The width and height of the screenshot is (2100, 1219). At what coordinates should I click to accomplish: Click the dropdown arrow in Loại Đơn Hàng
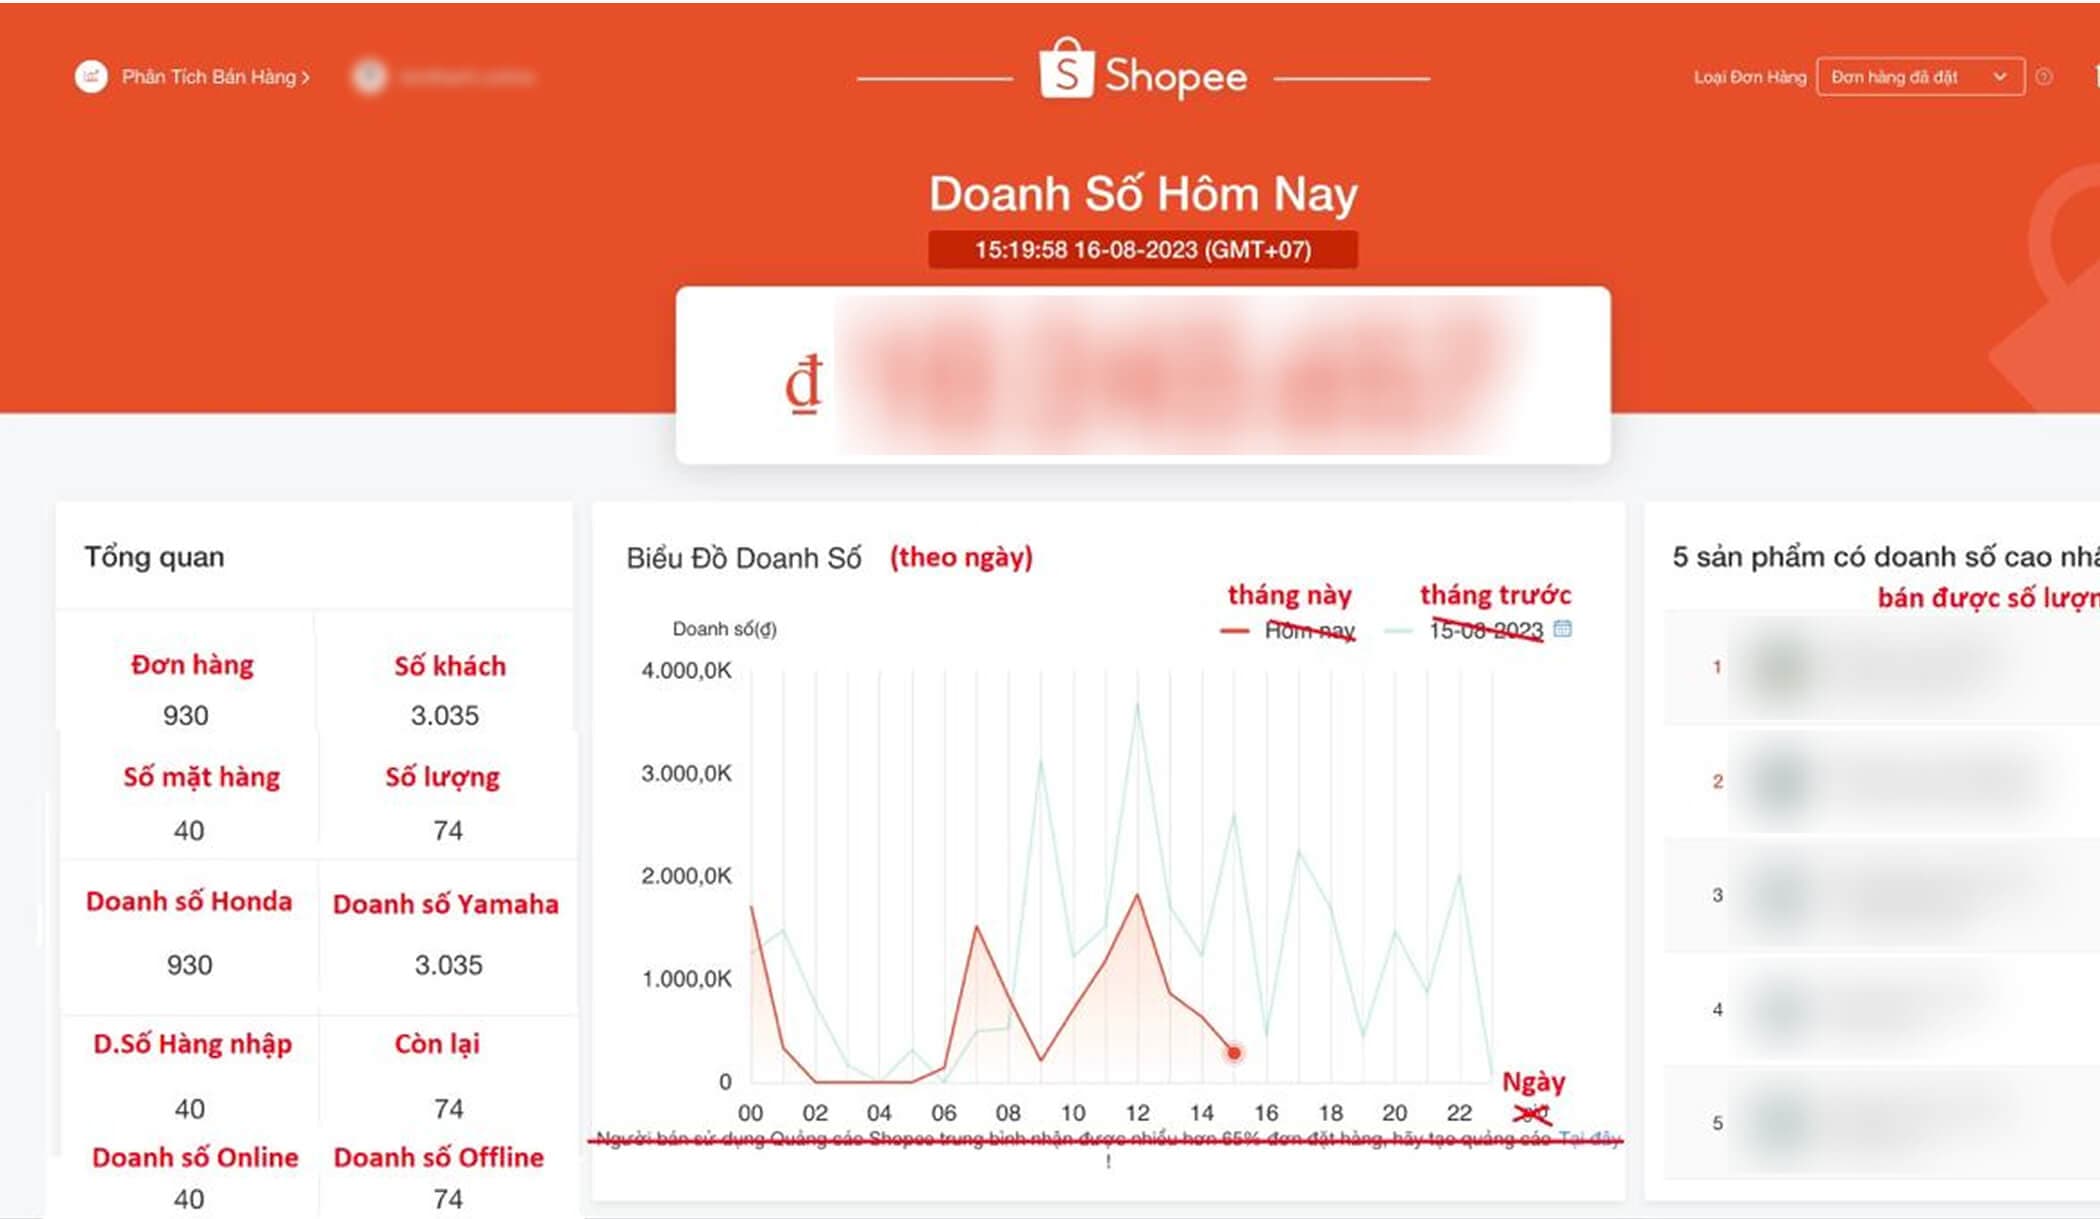[2000, 77]
